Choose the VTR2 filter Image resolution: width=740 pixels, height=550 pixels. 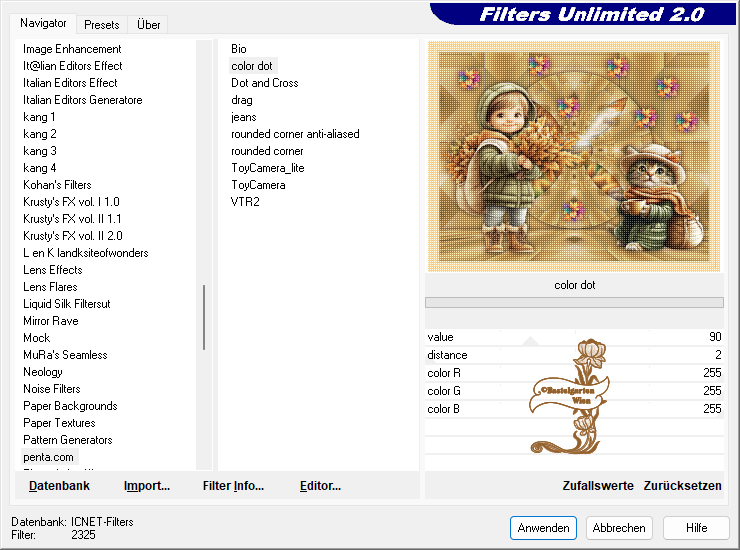(x=245, y=202)
